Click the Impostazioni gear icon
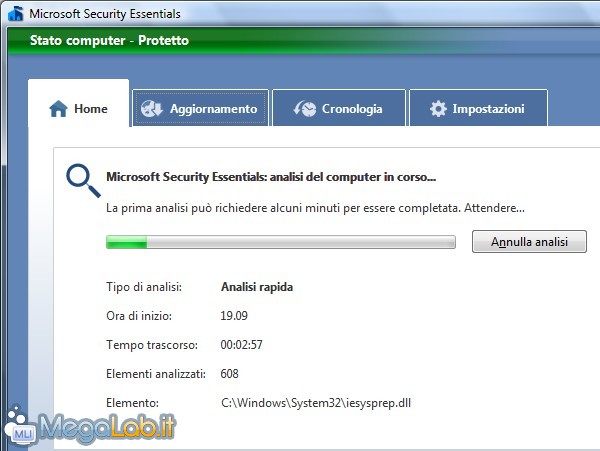 click(x=438, y=109)
